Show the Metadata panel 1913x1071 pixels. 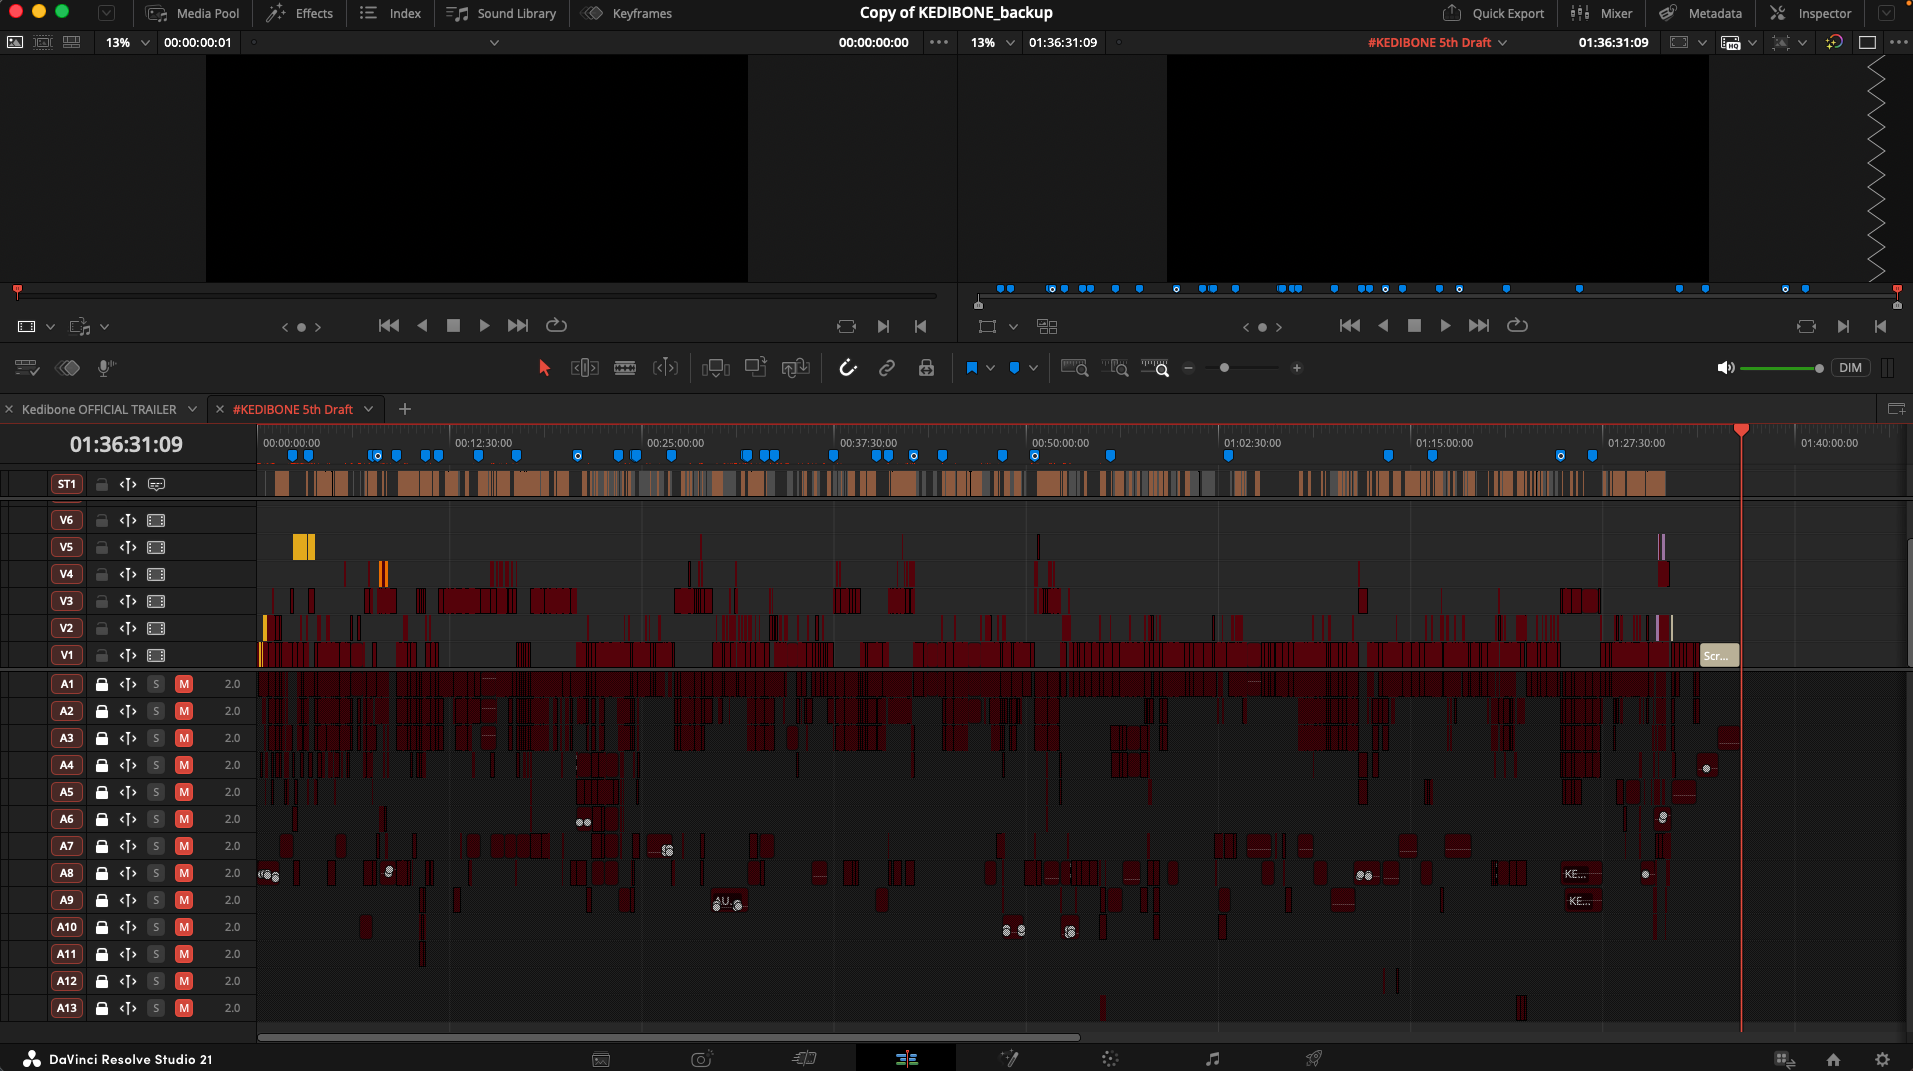click(x=1700, y=13)
